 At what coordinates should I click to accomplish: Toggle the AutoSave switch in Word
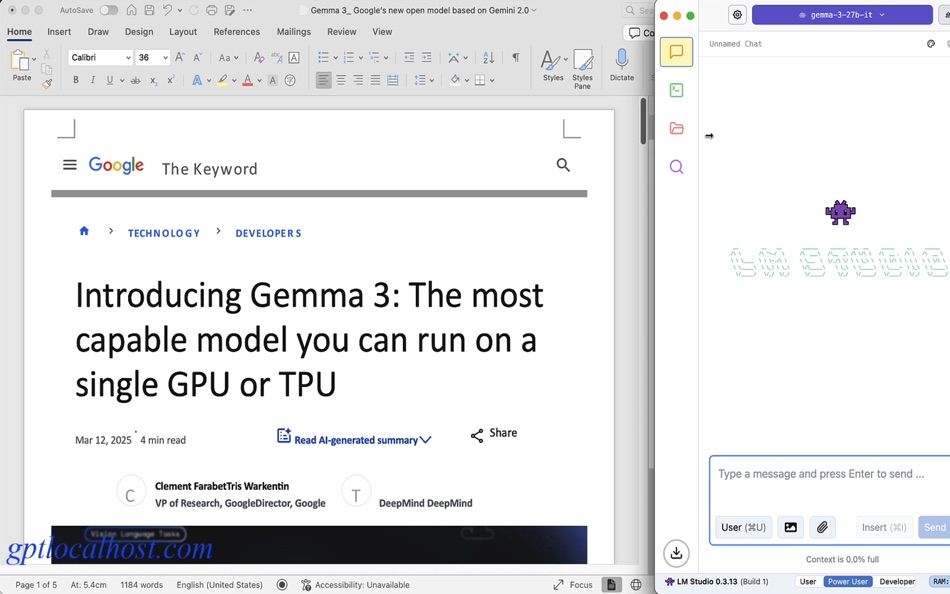(108, 10)
